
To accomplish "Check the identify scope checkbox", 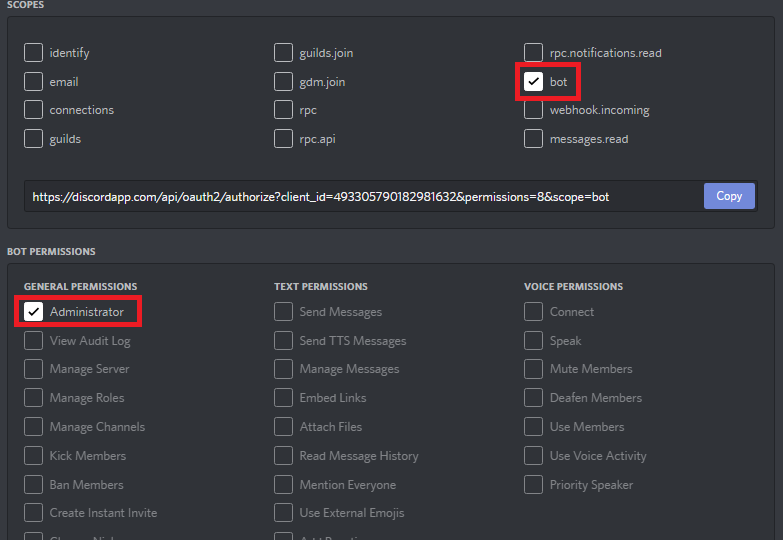I will pos(33,52).
